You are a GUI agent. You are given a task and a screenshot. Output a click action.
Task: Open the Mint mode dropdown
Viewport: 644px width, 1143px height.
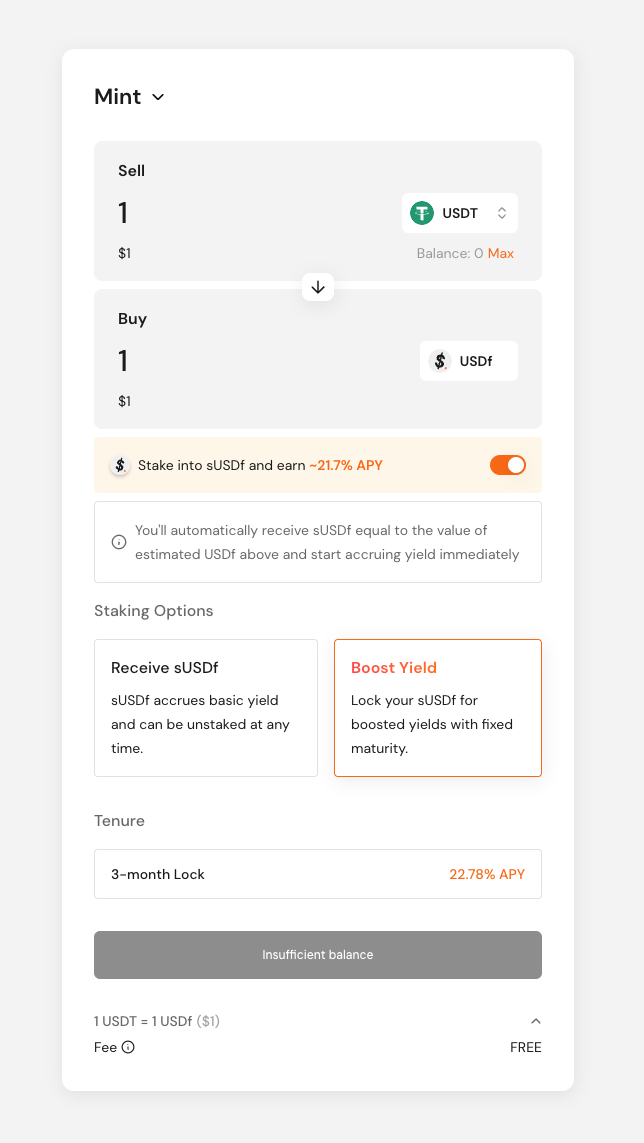(x=130, y=96)
